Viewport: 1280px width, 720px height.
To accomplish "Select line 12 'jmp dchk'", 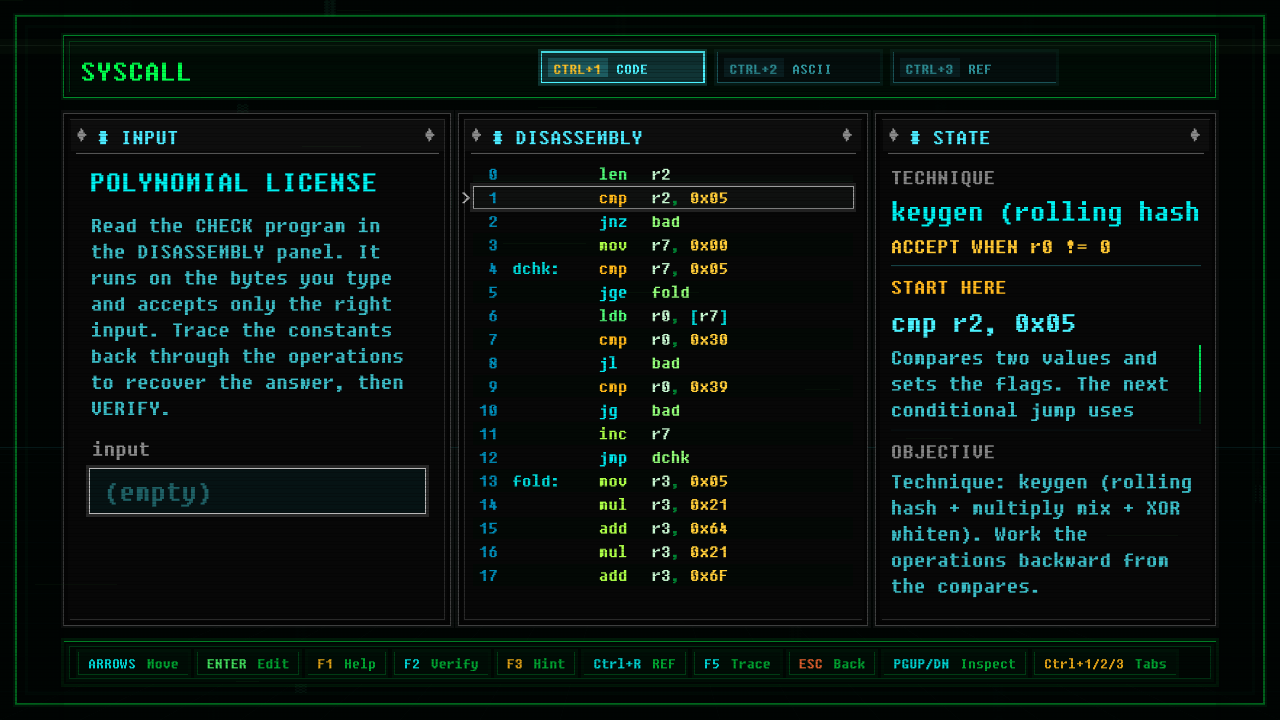I will 663,458.
